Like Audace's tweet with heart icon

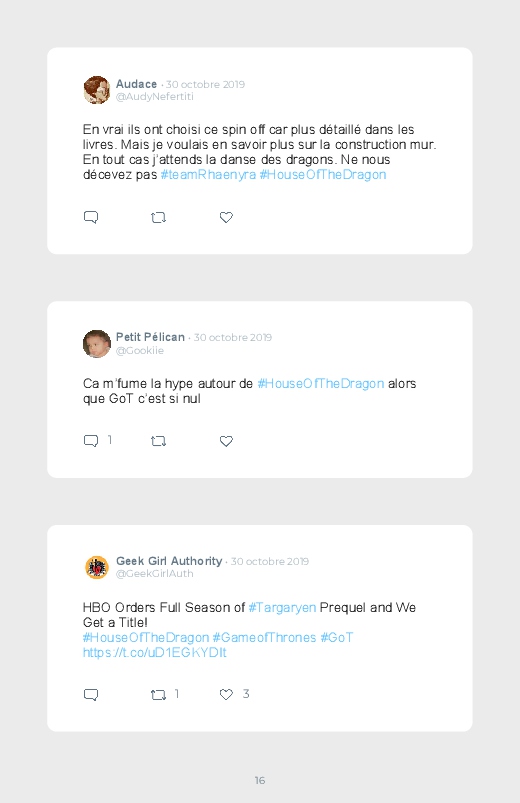[226, 217]
